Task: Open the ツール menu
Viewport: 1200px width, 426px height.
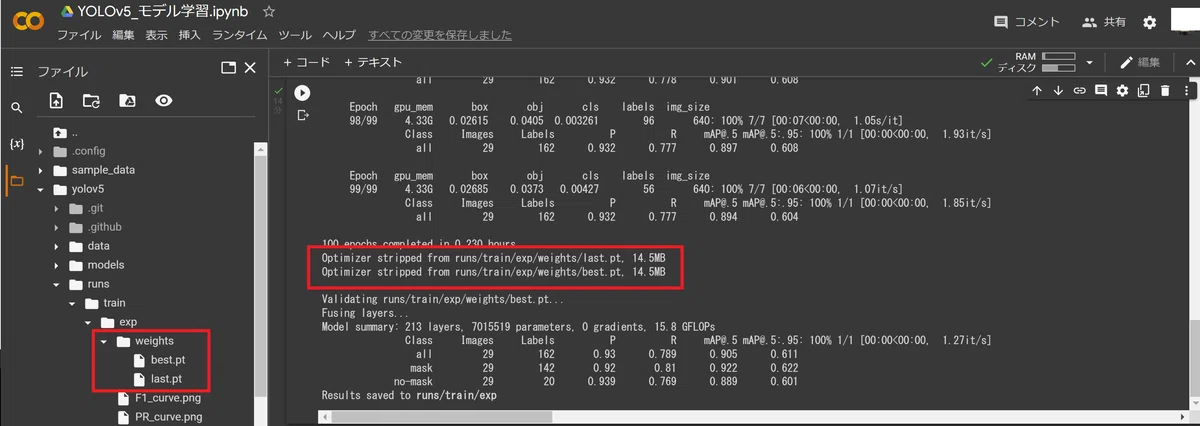Action: pos(295,35)
